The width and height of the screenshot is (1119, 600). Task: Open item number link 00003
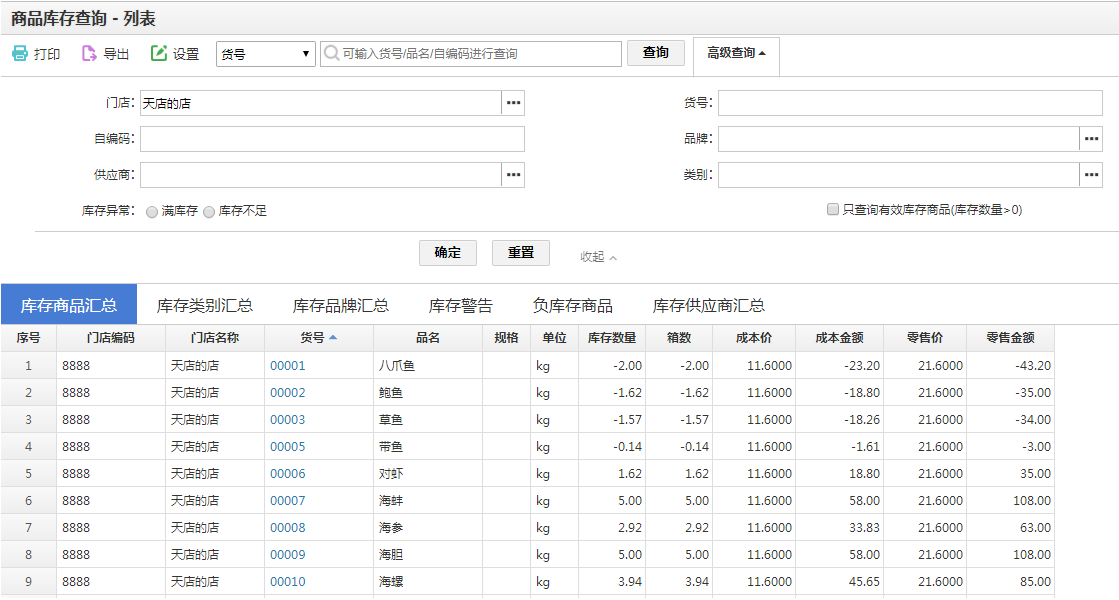coord(288,420)
